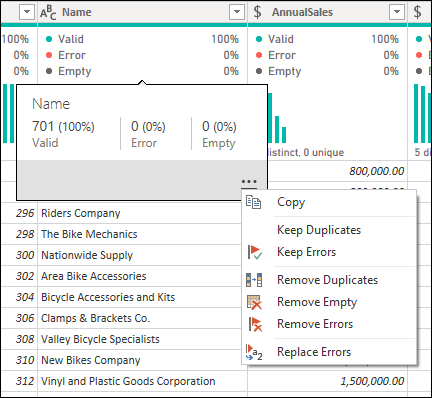Select the Area Bike Accessories cell
This screenshot has height=398, width=432.
(140, 276)
